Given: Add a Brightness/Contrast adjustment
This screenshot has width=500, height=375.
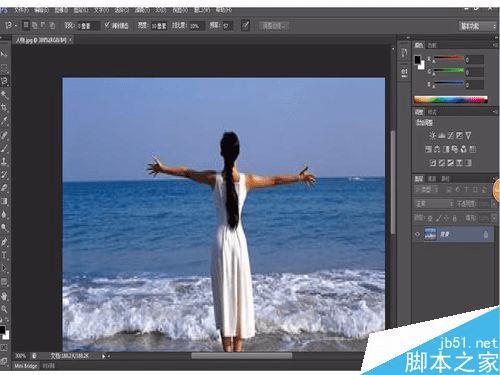Looking at the screenshot, I should pyautogui.click(x=432, y=135).
